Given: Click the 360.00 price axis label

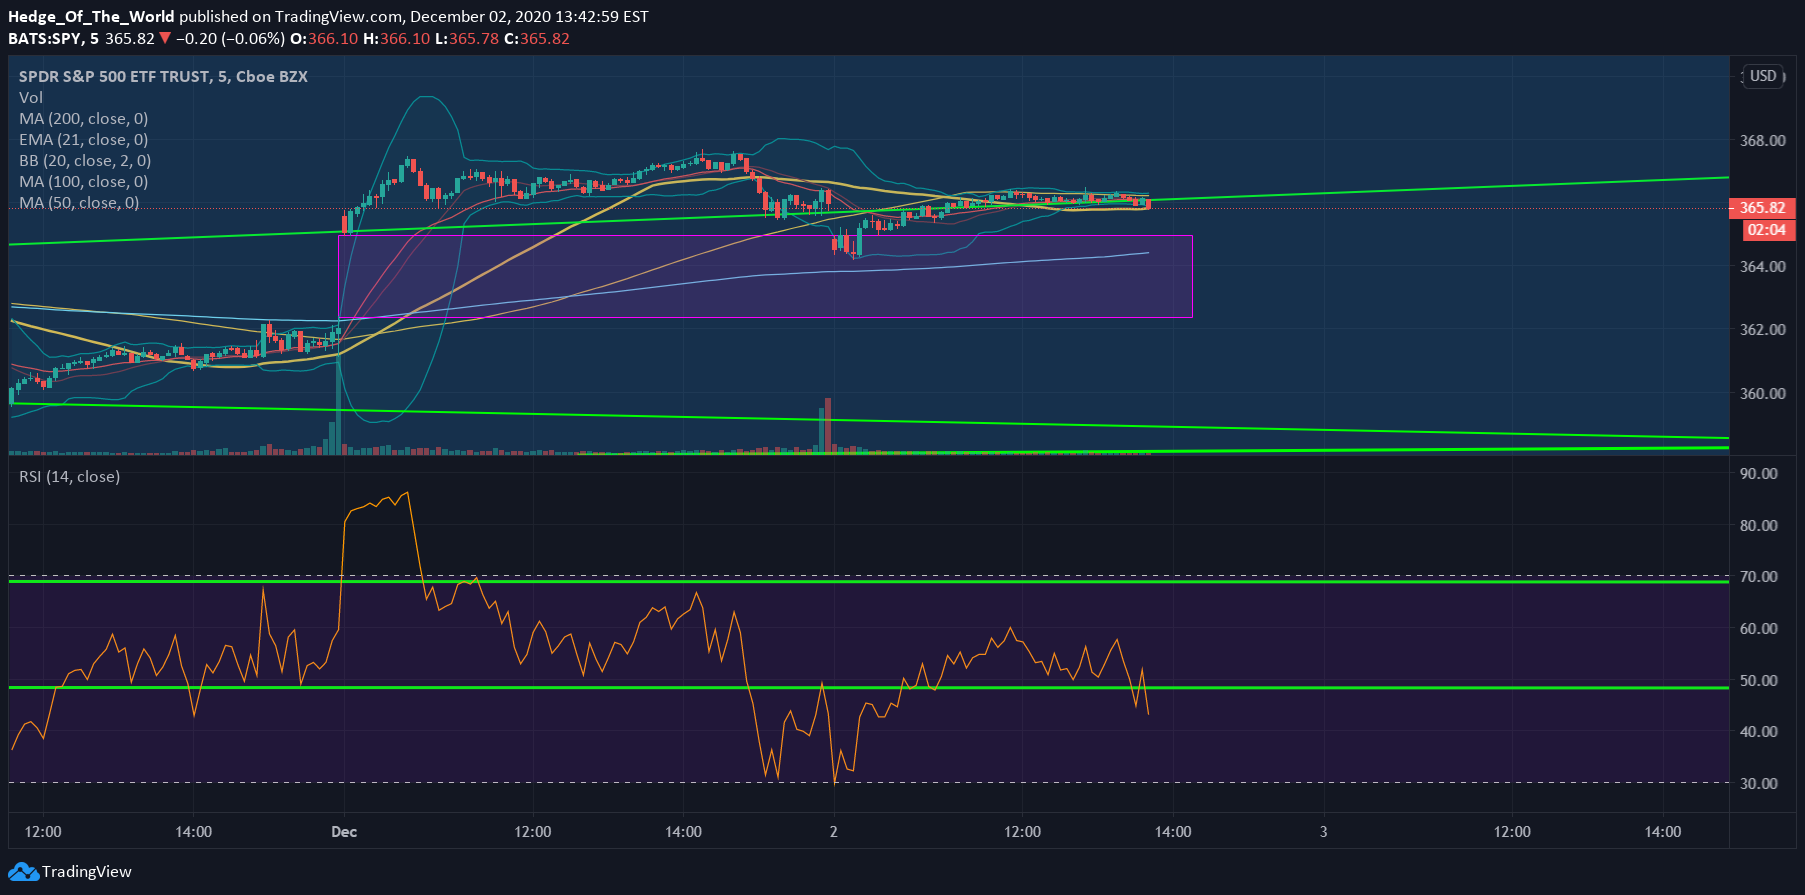Looking at the screenshot, I should coord(1762,393).
